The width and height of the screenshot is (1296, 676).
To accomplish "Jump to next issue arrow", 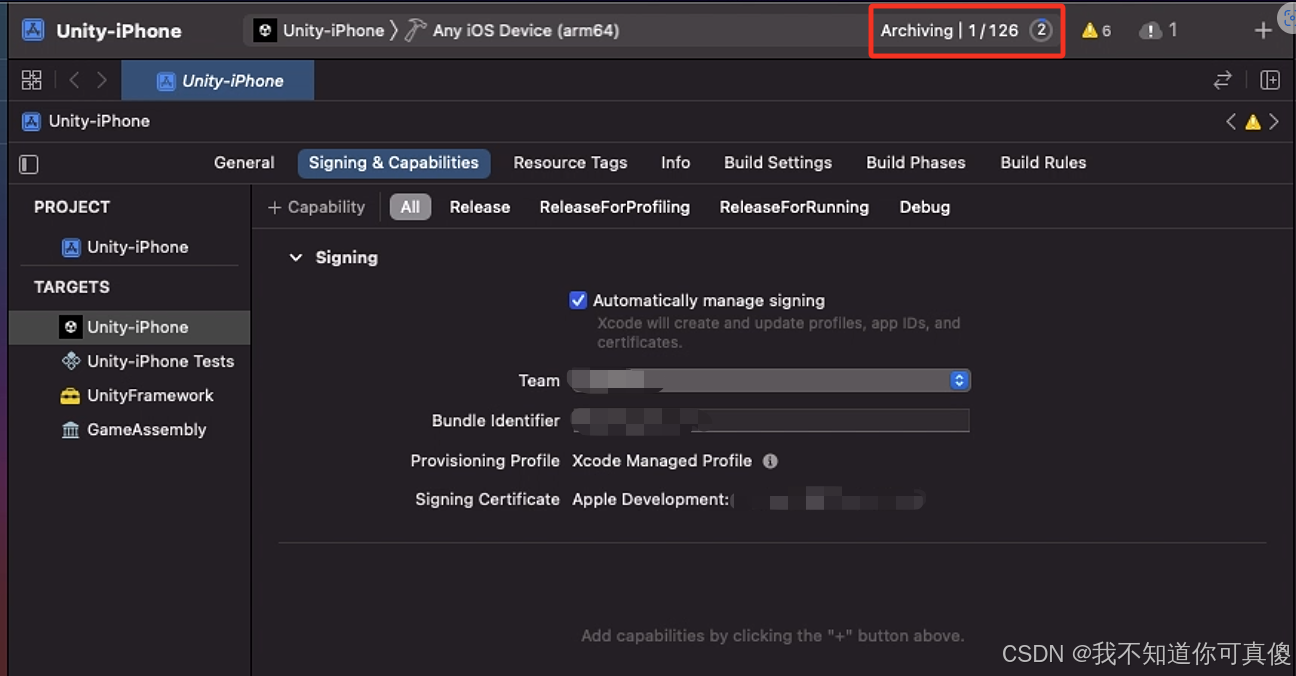I will point(1274,121).
